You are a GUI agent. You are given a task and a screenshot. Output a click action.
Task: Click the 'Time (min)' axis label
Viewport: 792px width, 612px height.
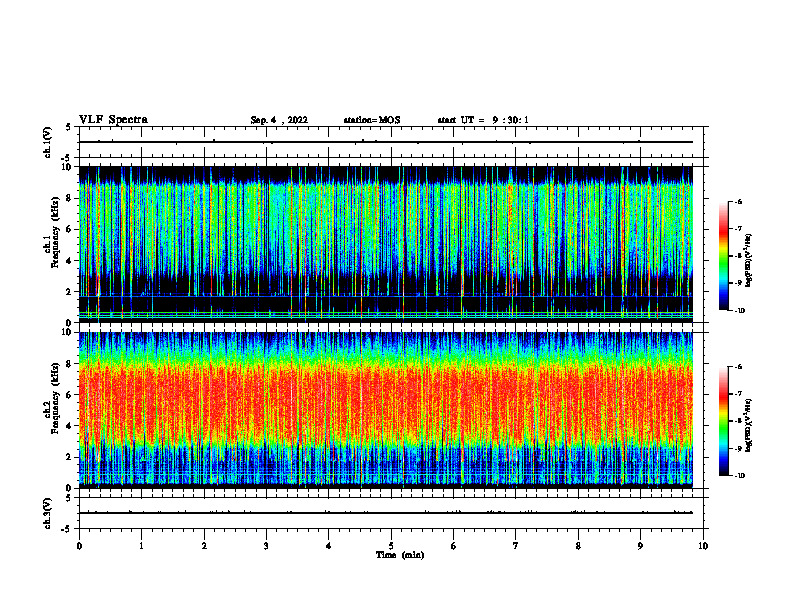click(400, 555)
